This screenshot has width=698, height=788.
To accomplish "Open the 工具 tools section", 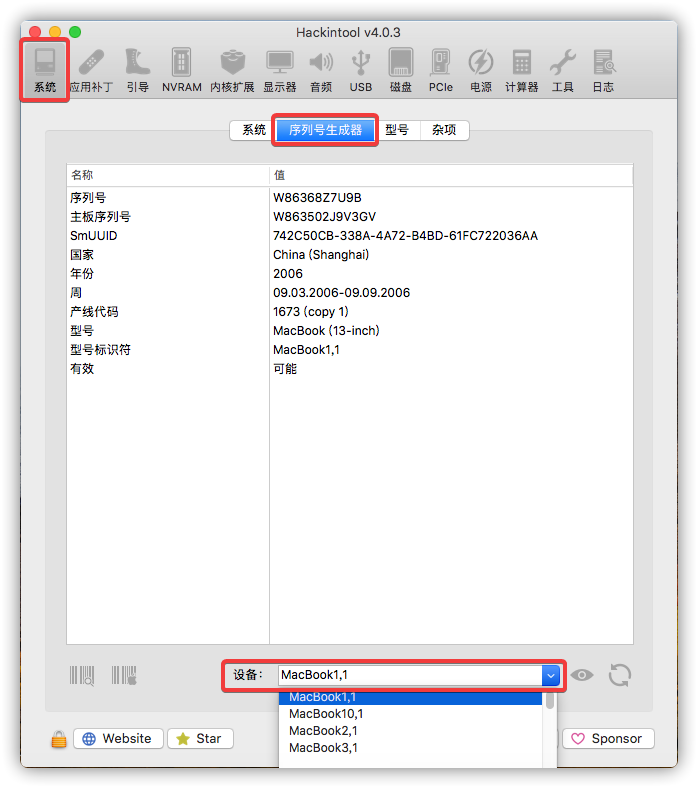I will click(563, 70).
